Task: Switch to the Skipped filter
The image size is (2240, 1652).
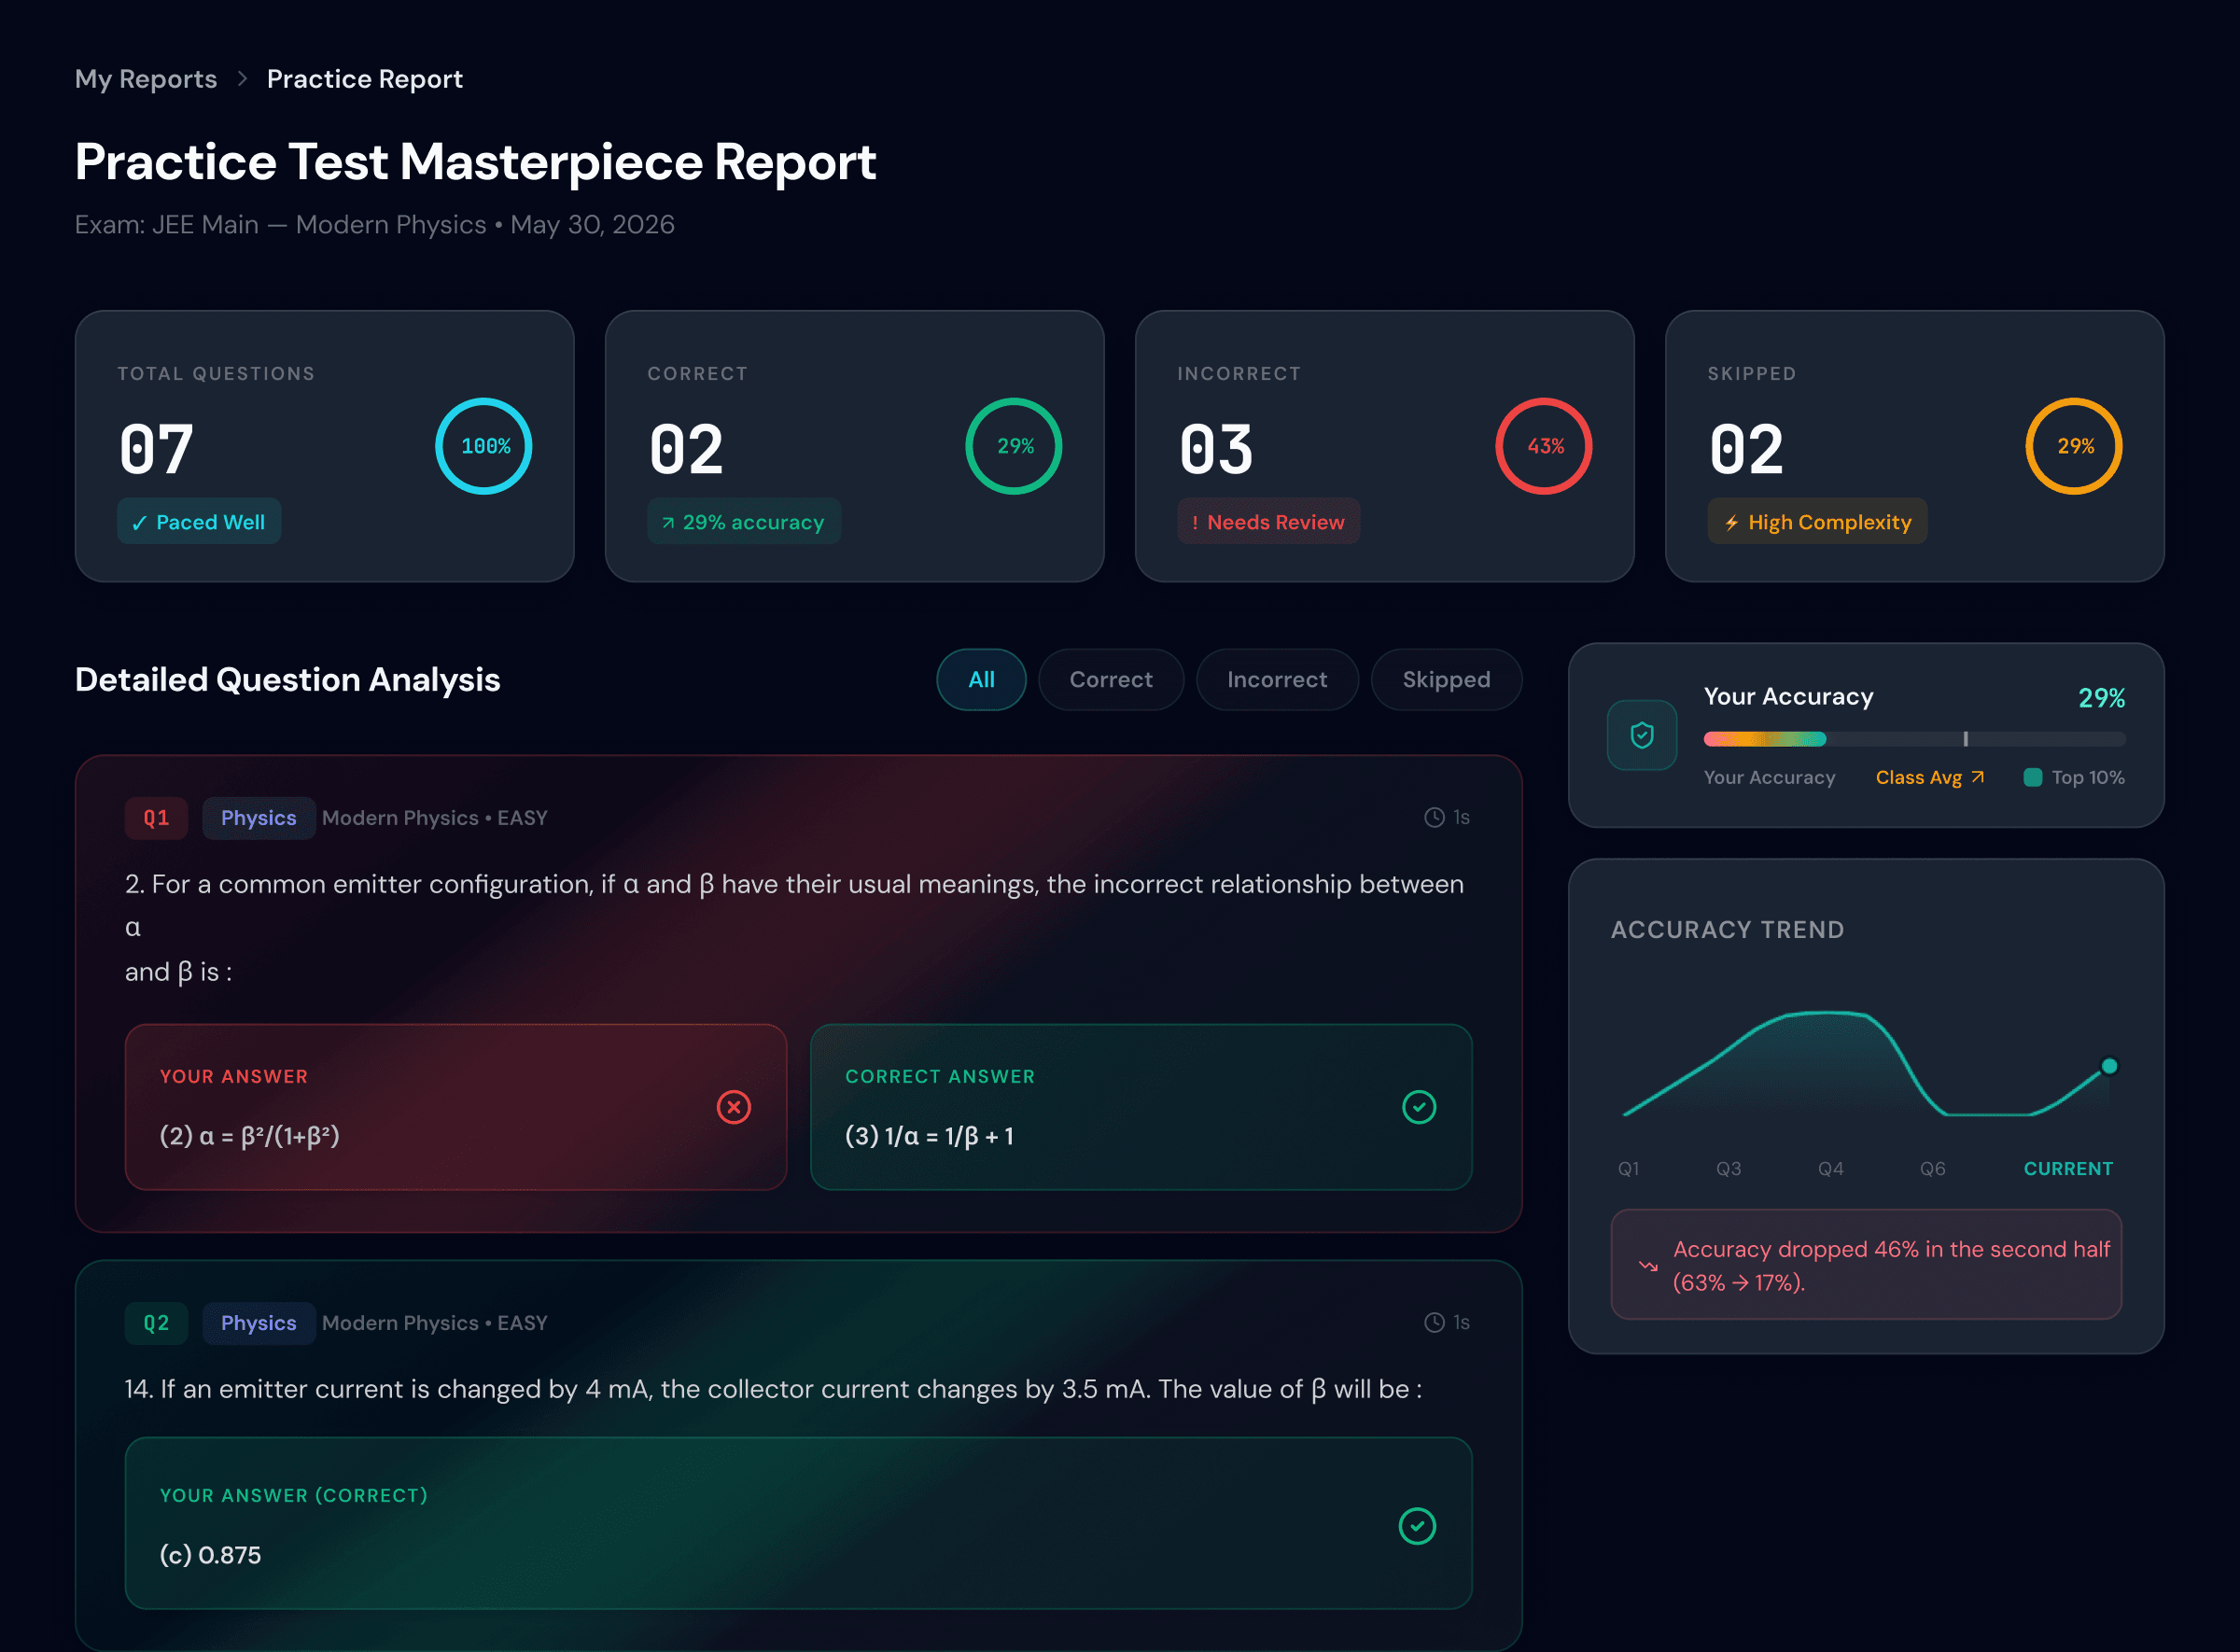Action: coord(1446,680)
